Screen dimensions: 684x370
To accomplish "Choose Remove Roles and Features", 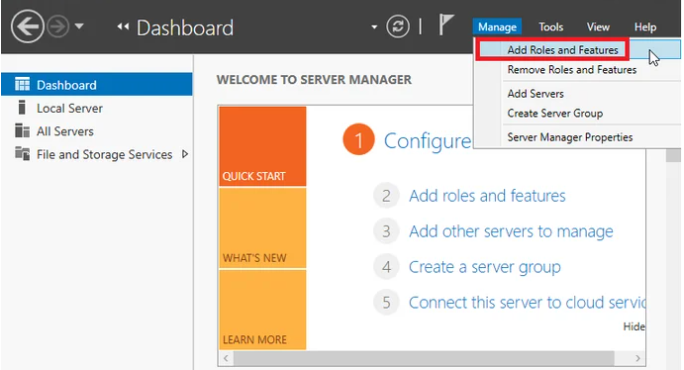I will pyautogui.click(x=572, y=70).
